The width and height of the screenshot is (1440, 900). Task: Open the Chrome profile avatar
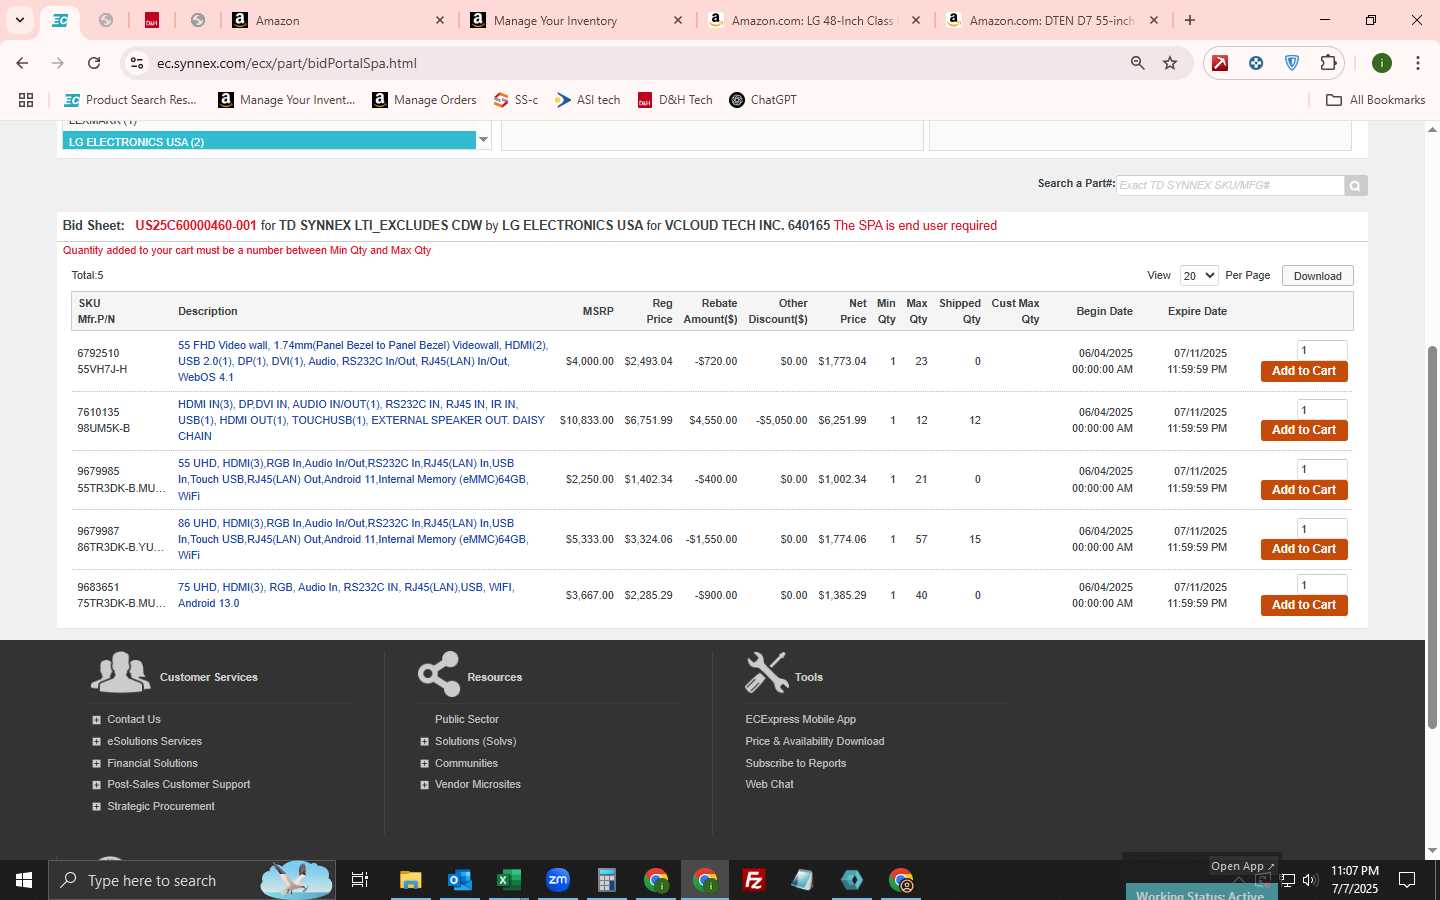point(1382,63)
